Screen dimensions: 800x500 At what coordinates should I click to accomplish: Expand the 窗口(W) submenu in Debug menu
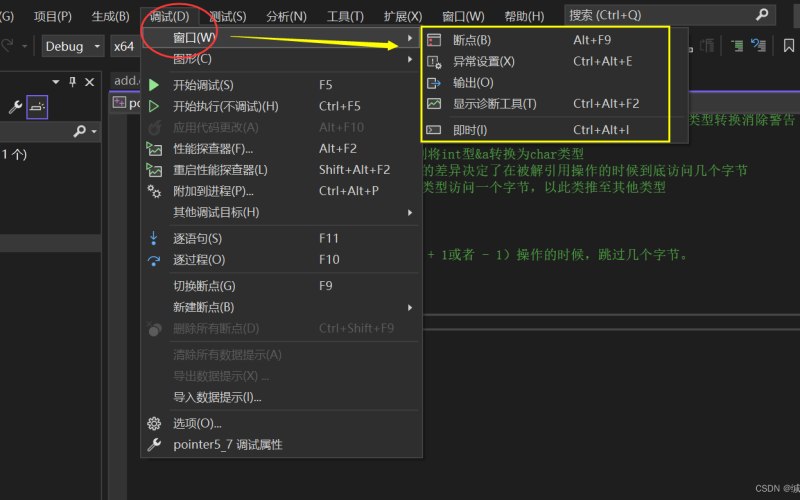pyautogui.click(x=282, y=38)
